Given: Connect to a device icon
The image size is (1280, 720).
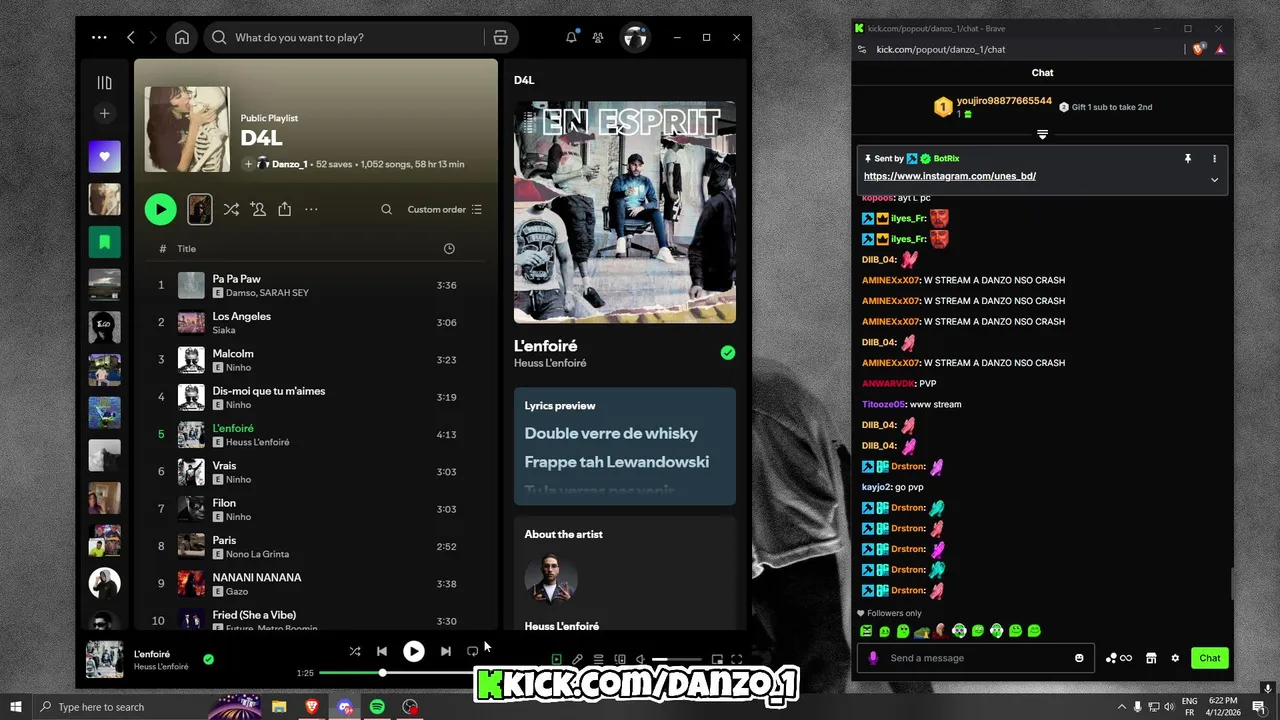Looking at the screenshot, I should (620, 659).
